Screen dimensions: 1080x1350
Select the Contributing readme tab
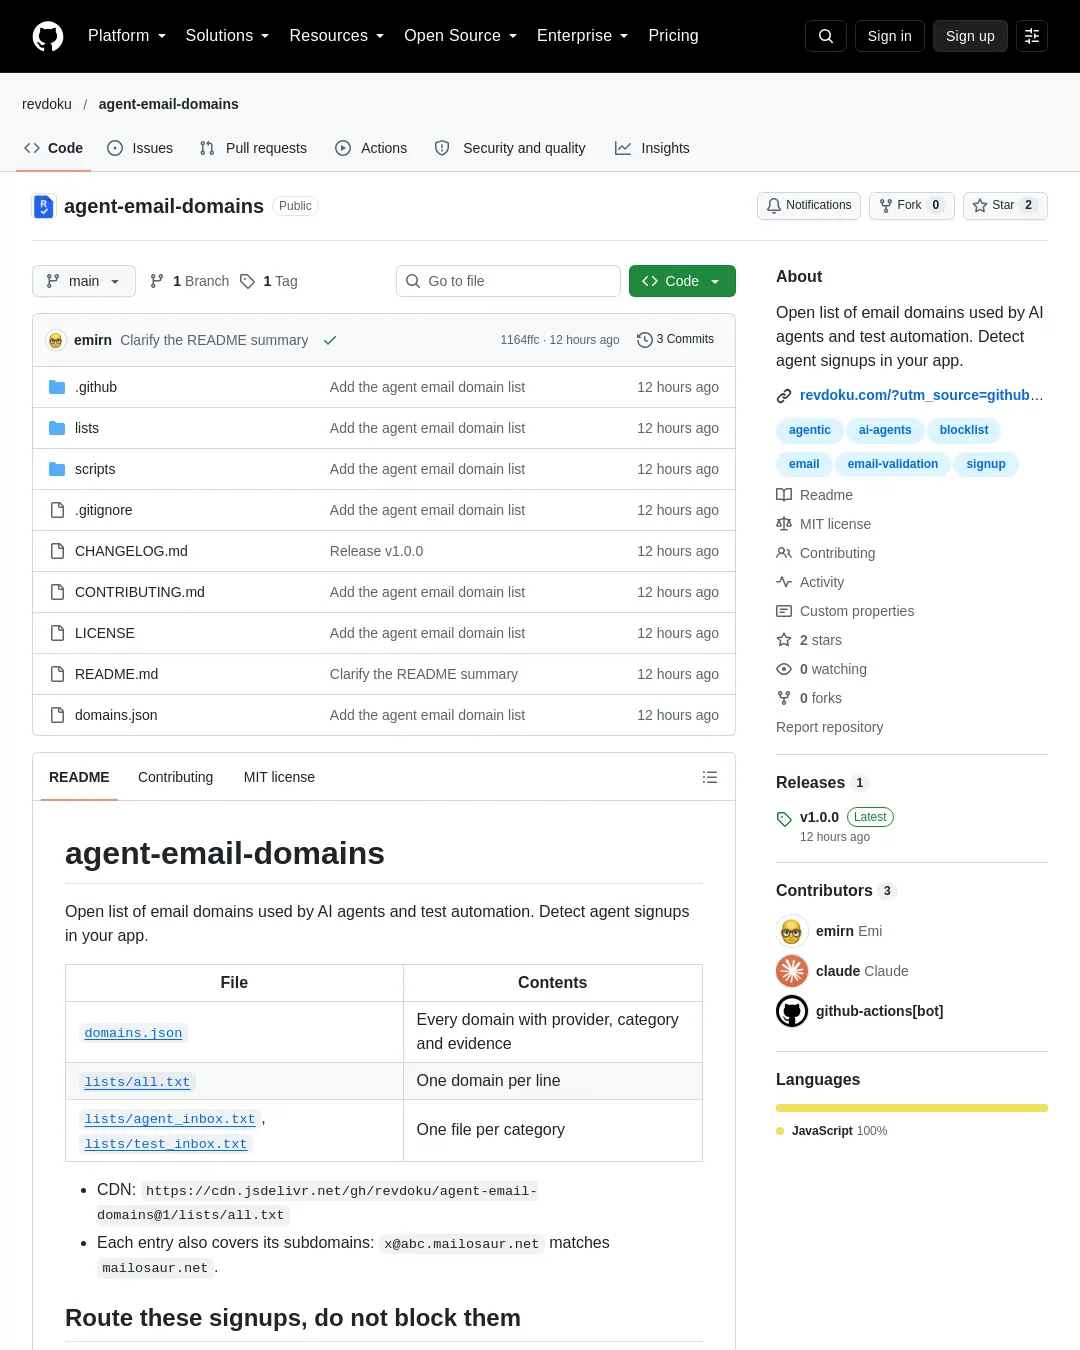tap(176, 777)
